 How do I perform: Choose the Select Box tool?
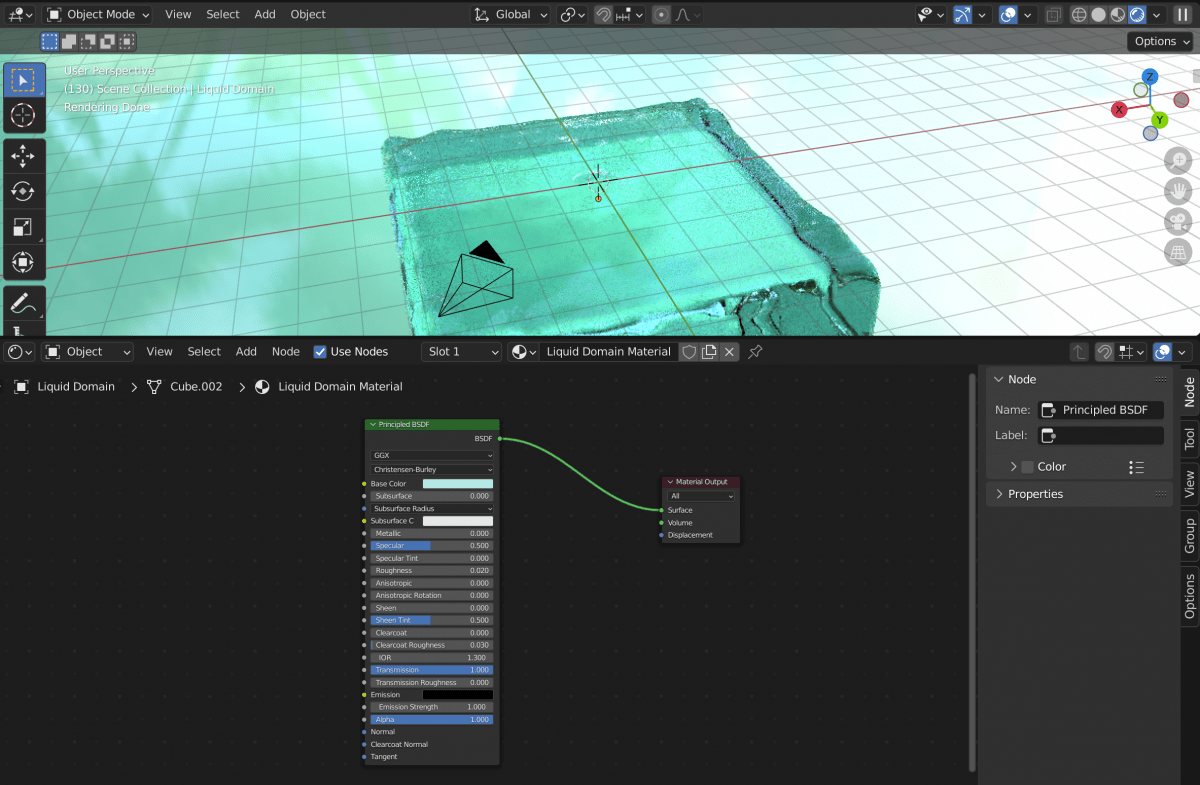coord(22,79)
